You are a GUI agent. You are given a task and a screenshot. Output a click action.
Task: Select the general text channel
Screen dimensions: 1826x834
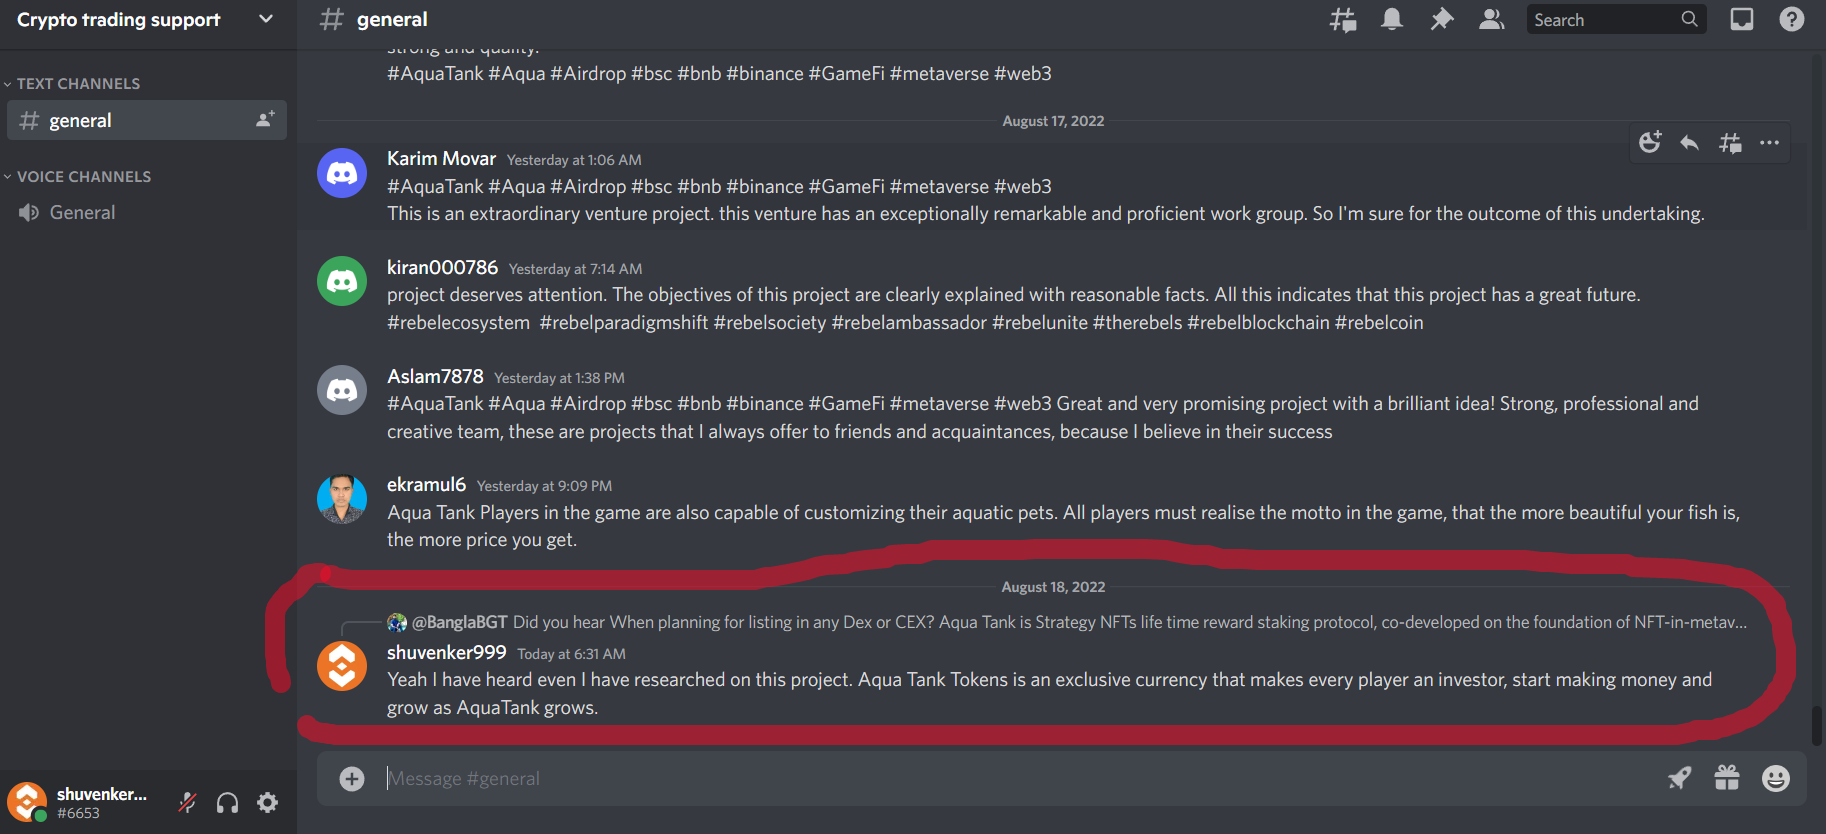pos(147,120)
